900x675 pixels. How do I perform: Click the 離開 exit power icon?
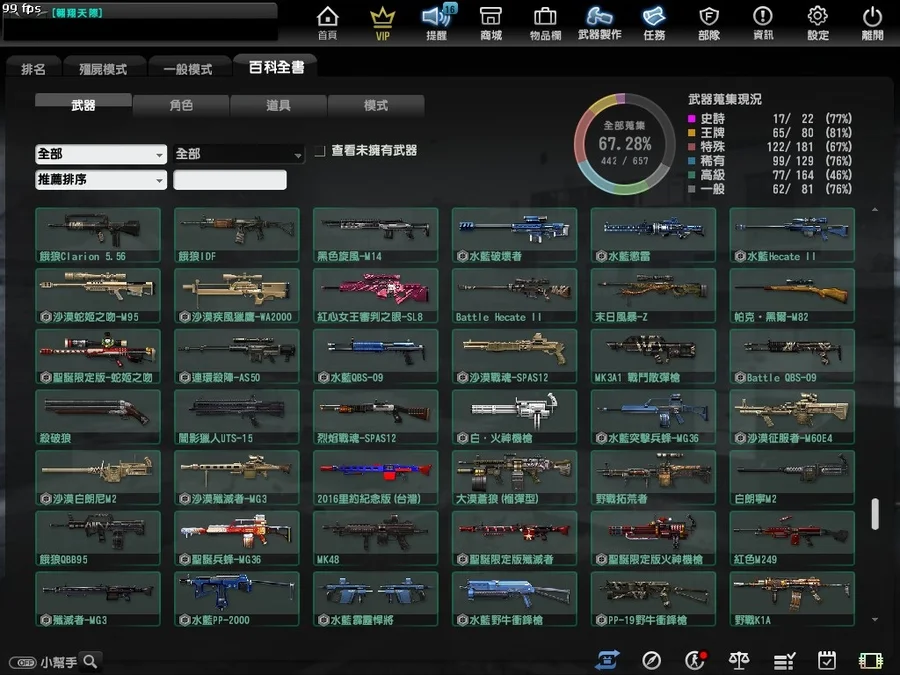coord(872,23)
